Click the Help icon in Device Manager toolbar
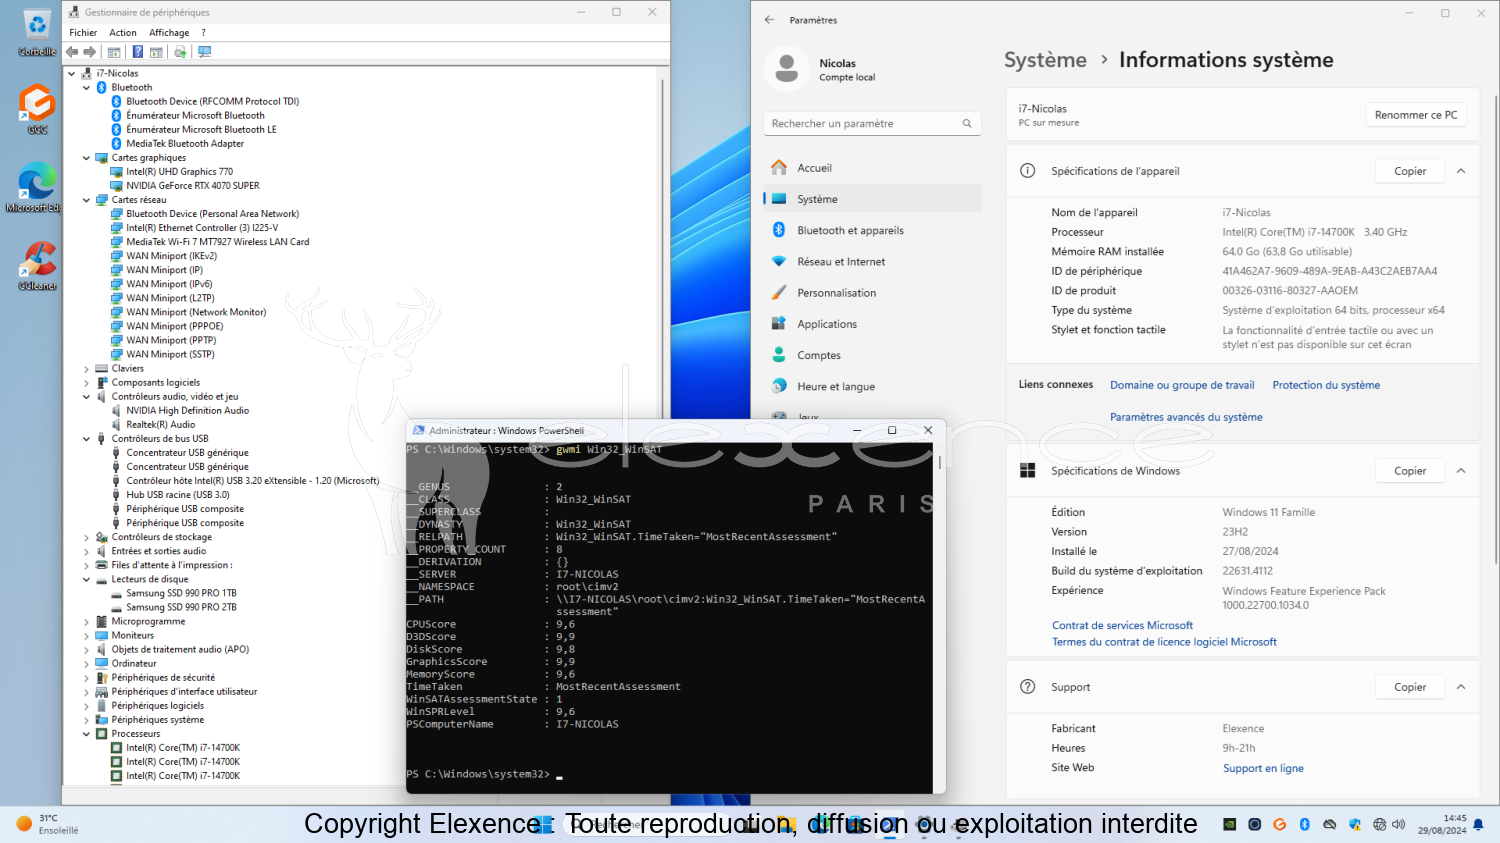 point(138,52)
